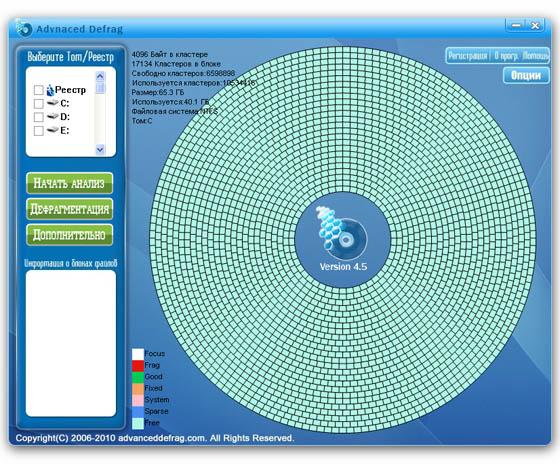Click the center disc logo above Version 4.5
Viewport: 560px width, 464px height.
(342, 234)
